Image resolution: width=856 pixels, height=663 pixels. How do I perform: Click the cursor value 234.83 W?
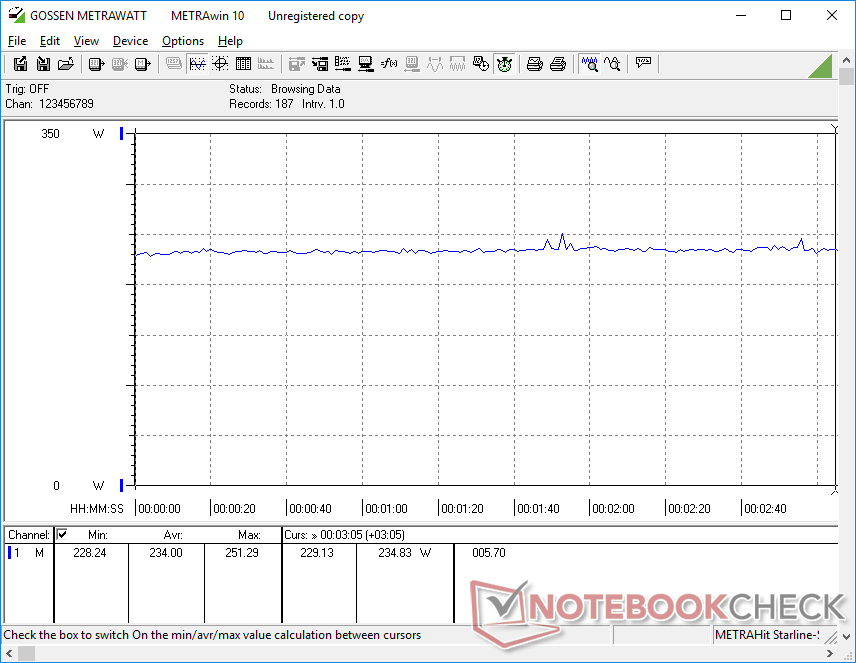[405, 553]
